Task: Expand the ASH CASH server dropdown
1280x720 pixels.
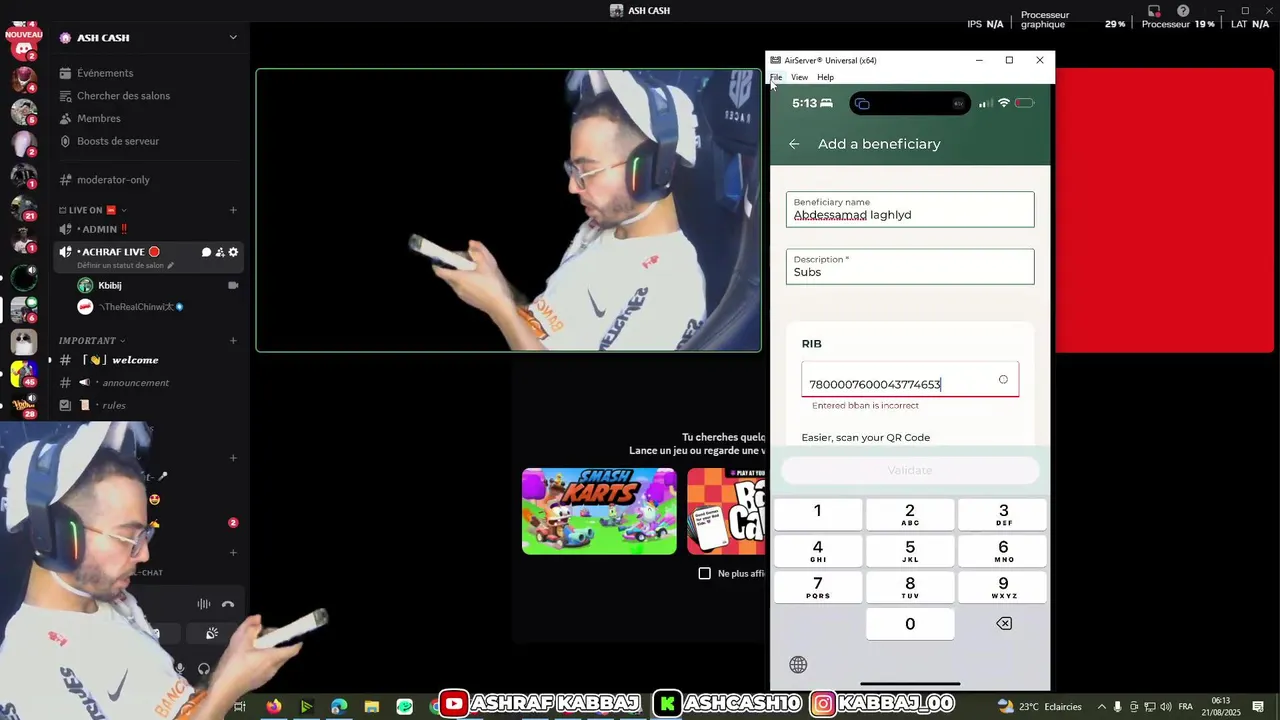Action: (233, 38)
